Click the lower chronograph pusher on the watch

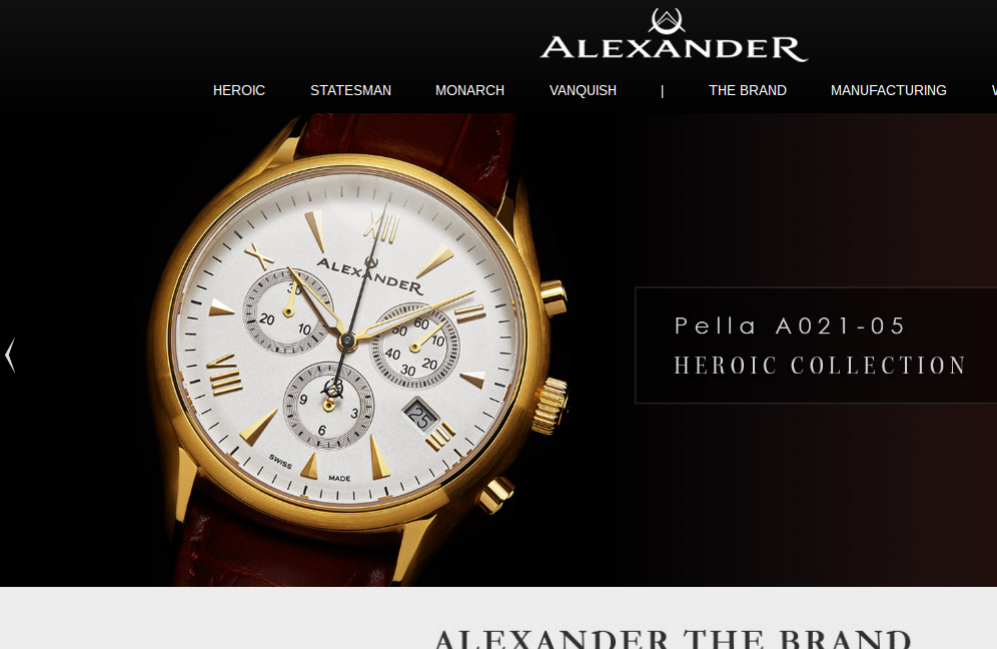click(496, 495)
